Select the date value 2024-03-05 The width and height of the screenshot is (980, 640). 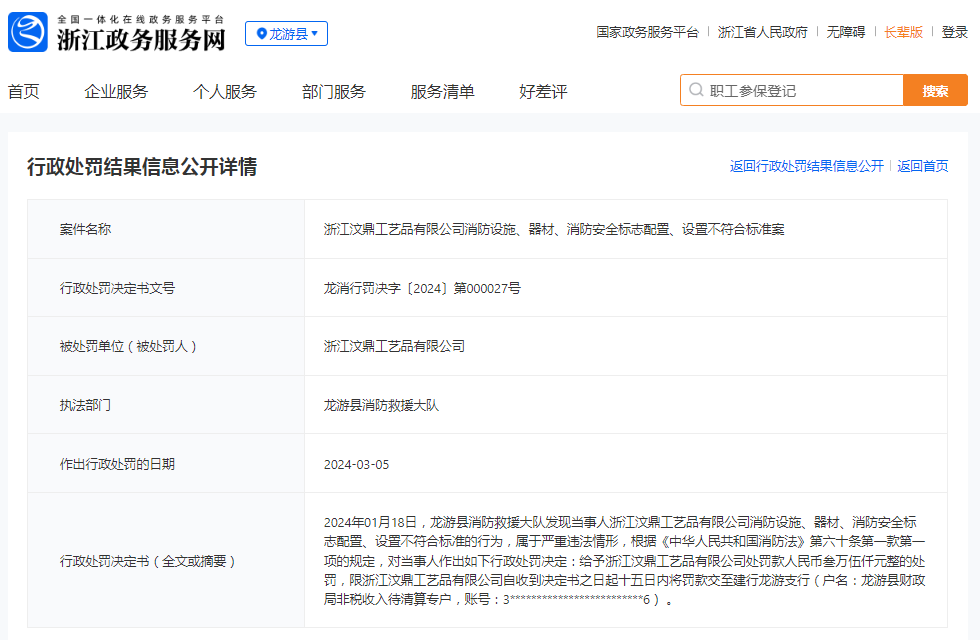356,464
